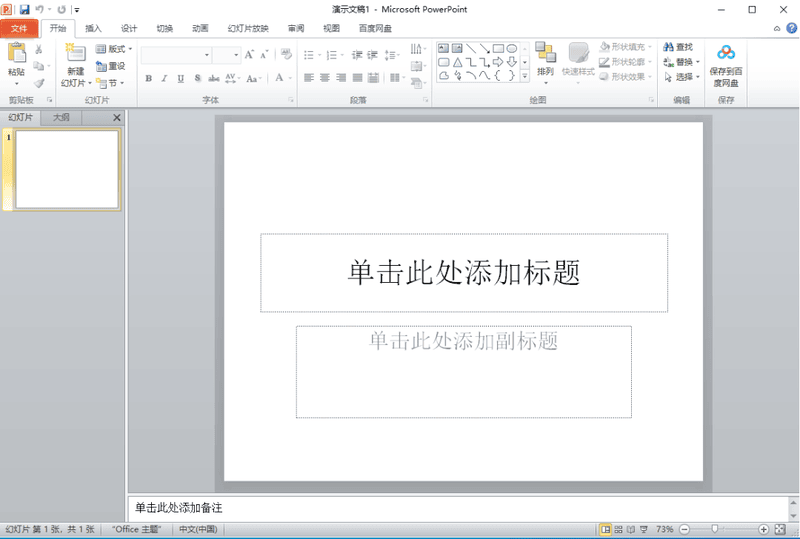Open PowerPoint Help question mark
This screenshot has height=539, width=800.
coord(792,29)
